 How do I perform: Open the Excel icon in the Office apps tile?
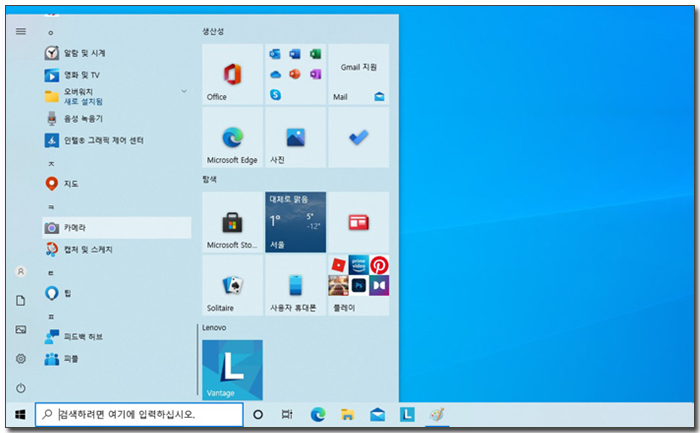point(315,54)
